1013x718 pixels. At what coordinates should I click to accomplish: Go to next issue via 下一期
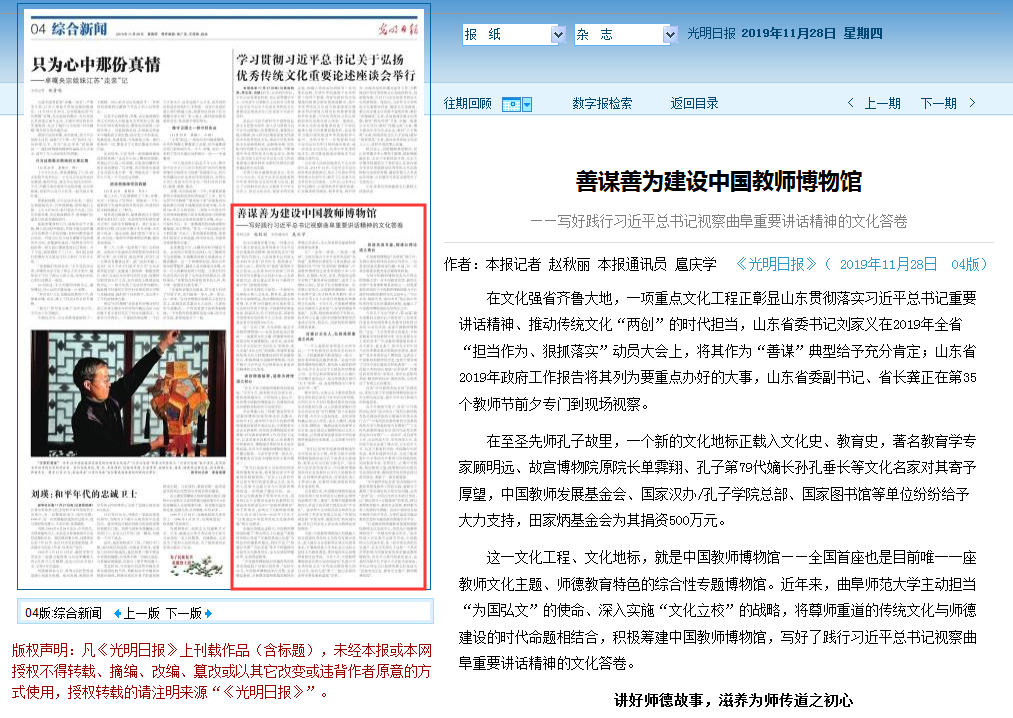click(x=938, y=103)
